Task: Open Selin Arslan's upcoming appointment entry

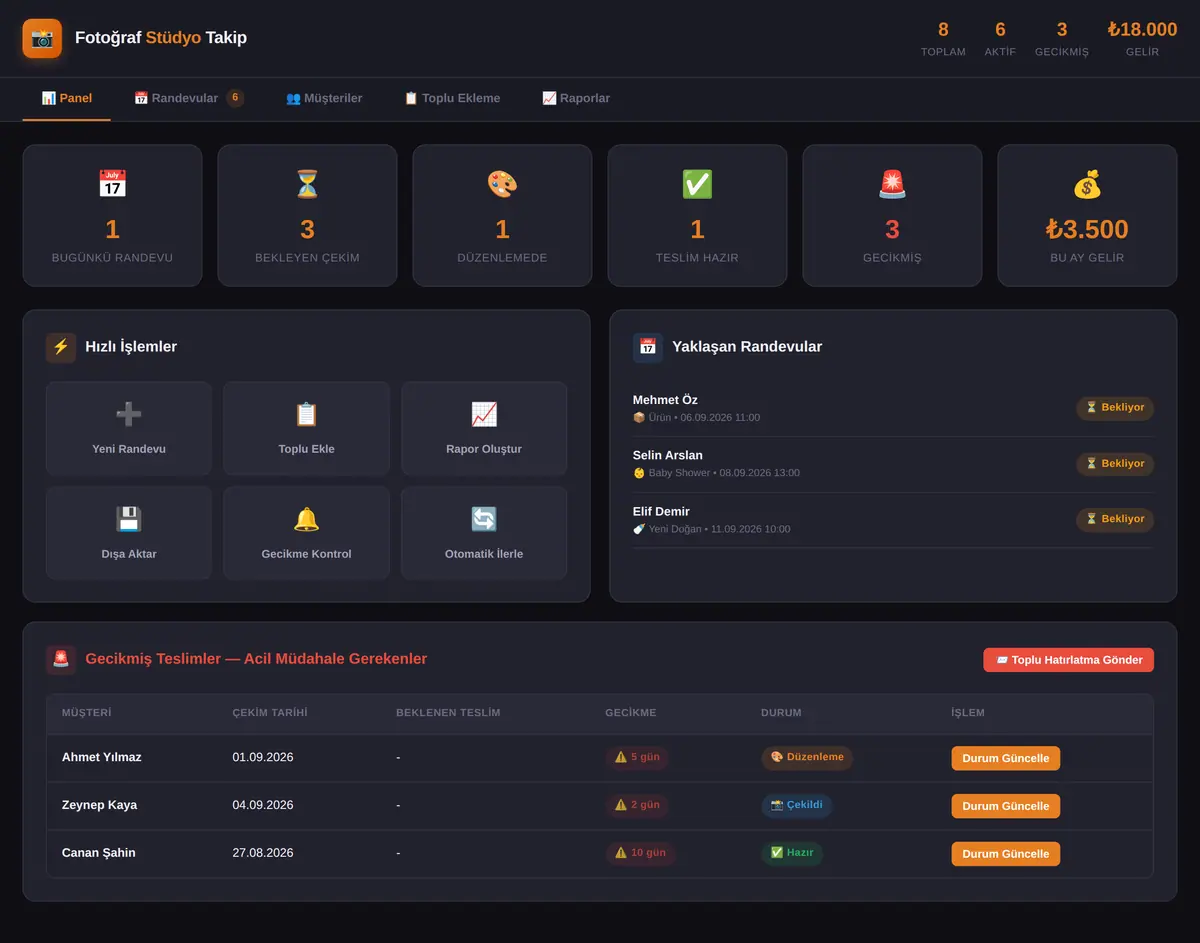Action: click(893, 464)
